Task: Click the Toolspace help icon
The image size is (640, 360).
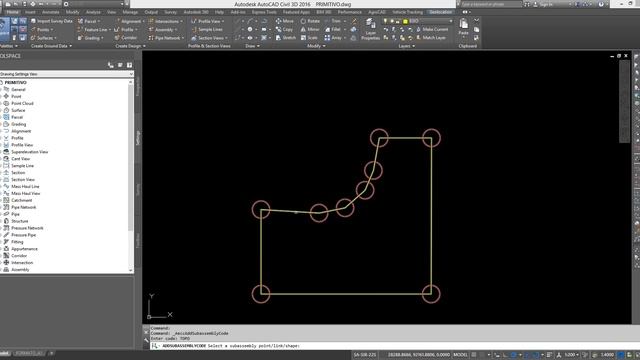Action: click(129, 65)
